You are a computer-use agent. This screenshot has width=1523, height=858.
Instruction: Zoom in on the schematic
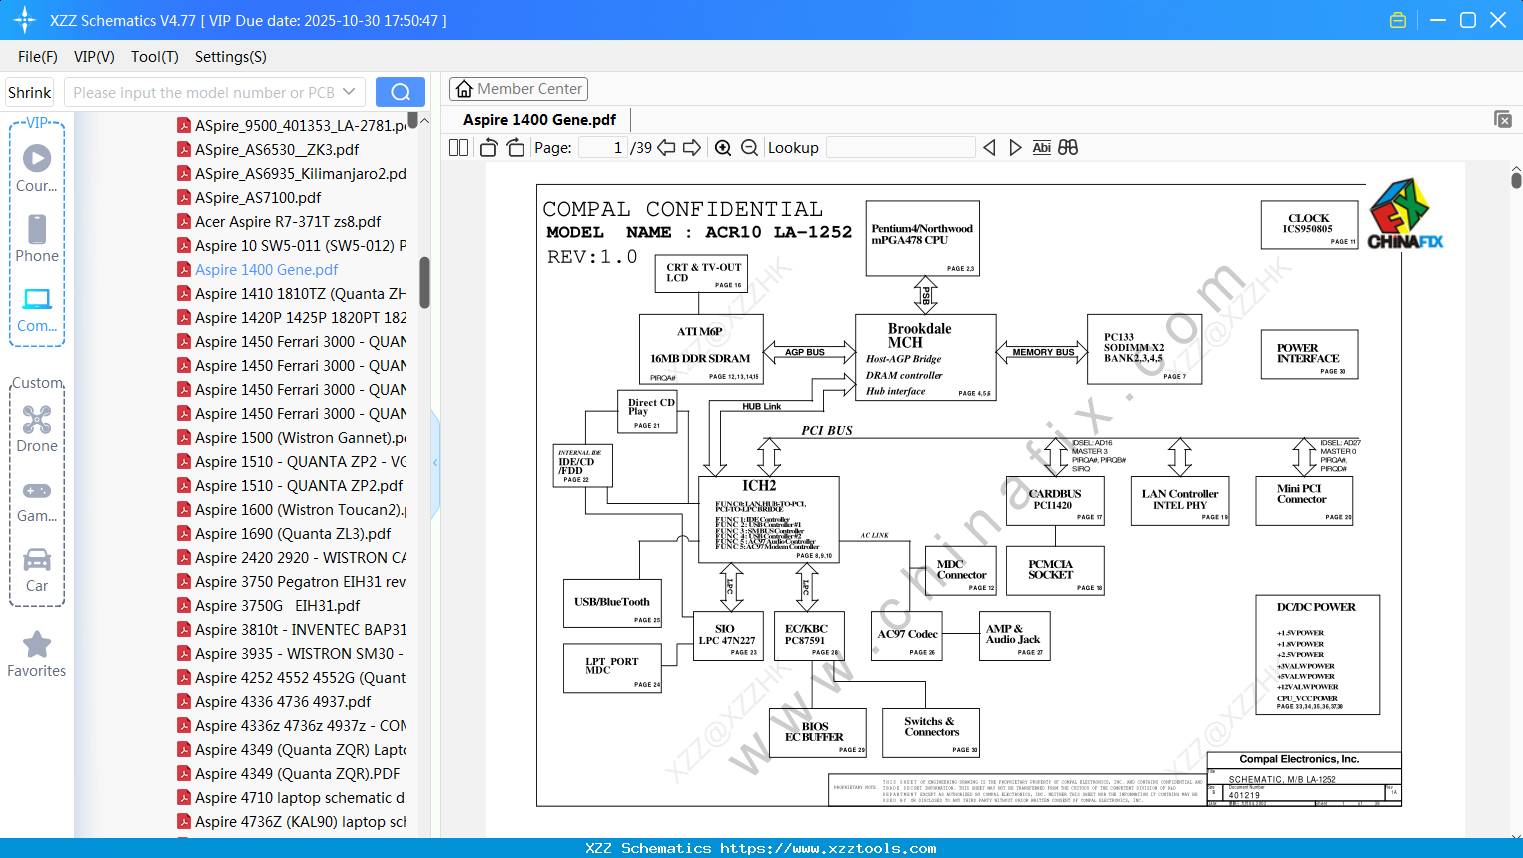(723, 148)
